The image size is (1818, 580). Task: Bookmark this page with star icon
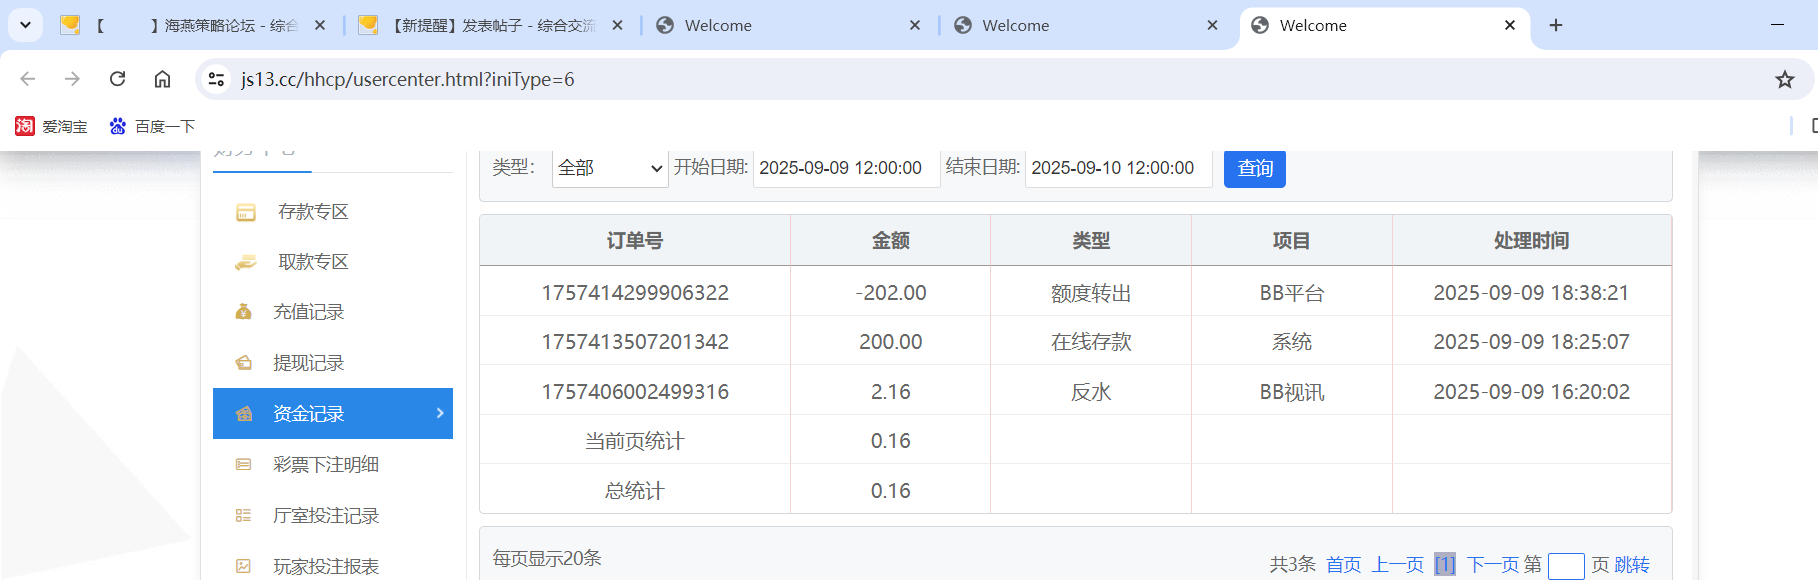point(1785,79)
